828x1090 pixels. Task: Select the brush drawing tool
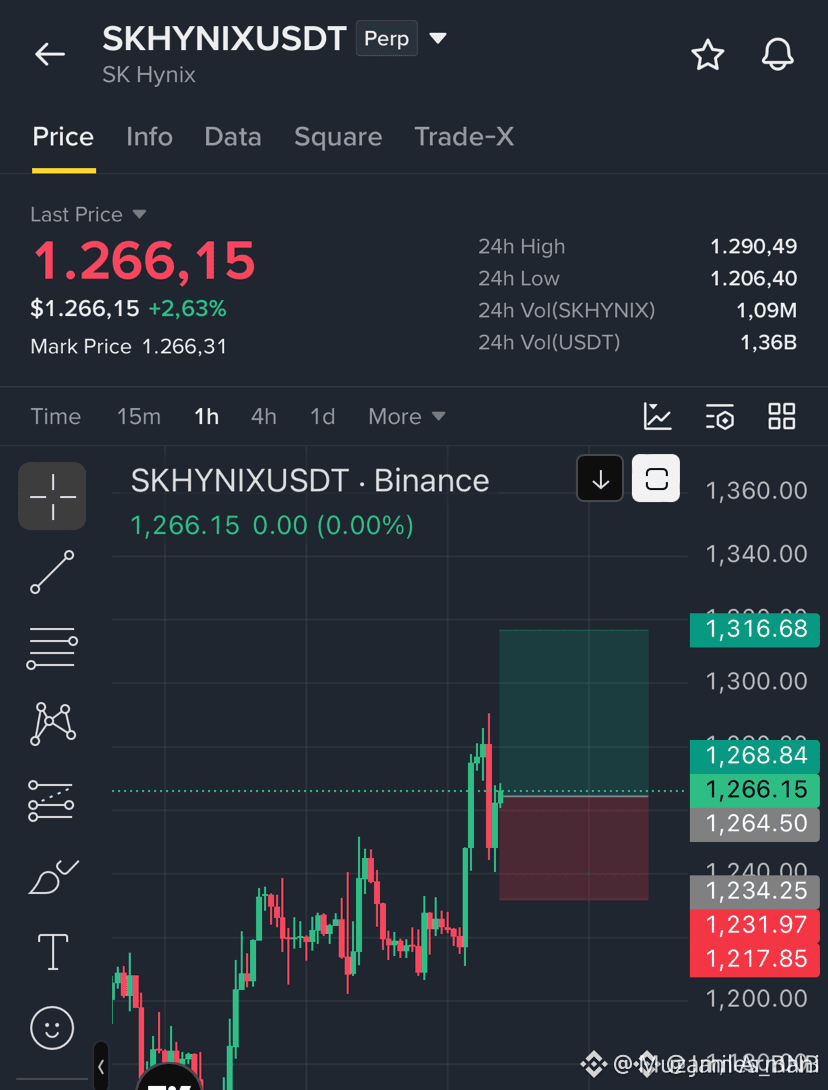54,877
